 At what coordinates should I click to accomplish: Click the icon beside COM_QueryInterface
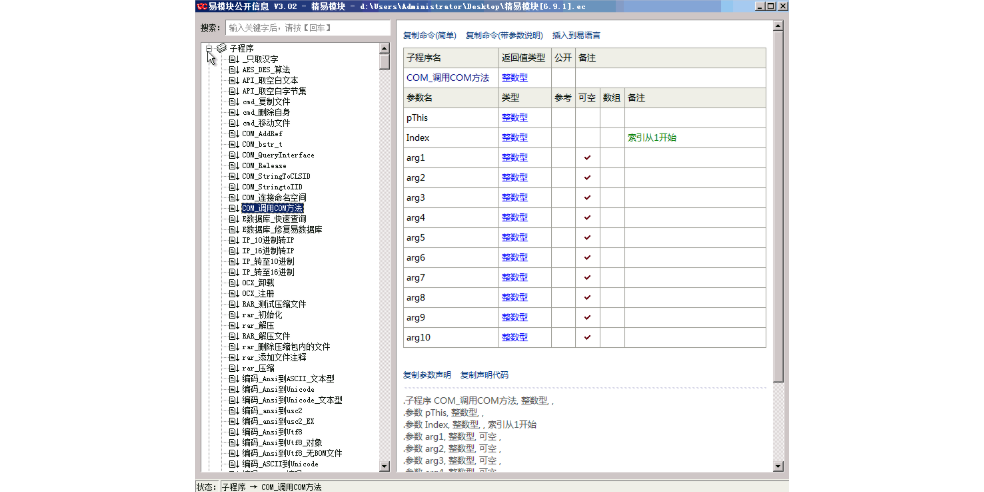(234, 155)
